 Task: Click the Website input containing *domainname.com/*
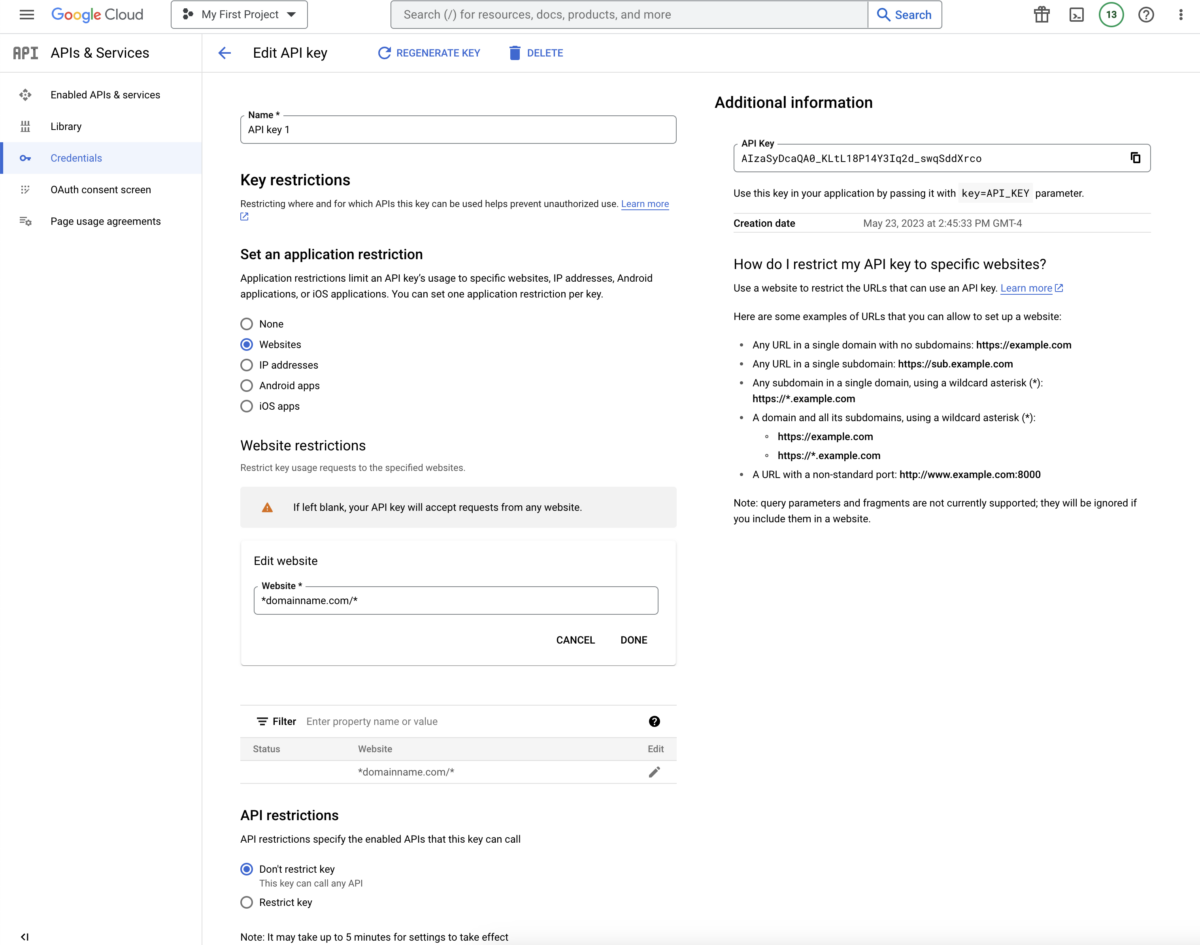click(456, 600)
